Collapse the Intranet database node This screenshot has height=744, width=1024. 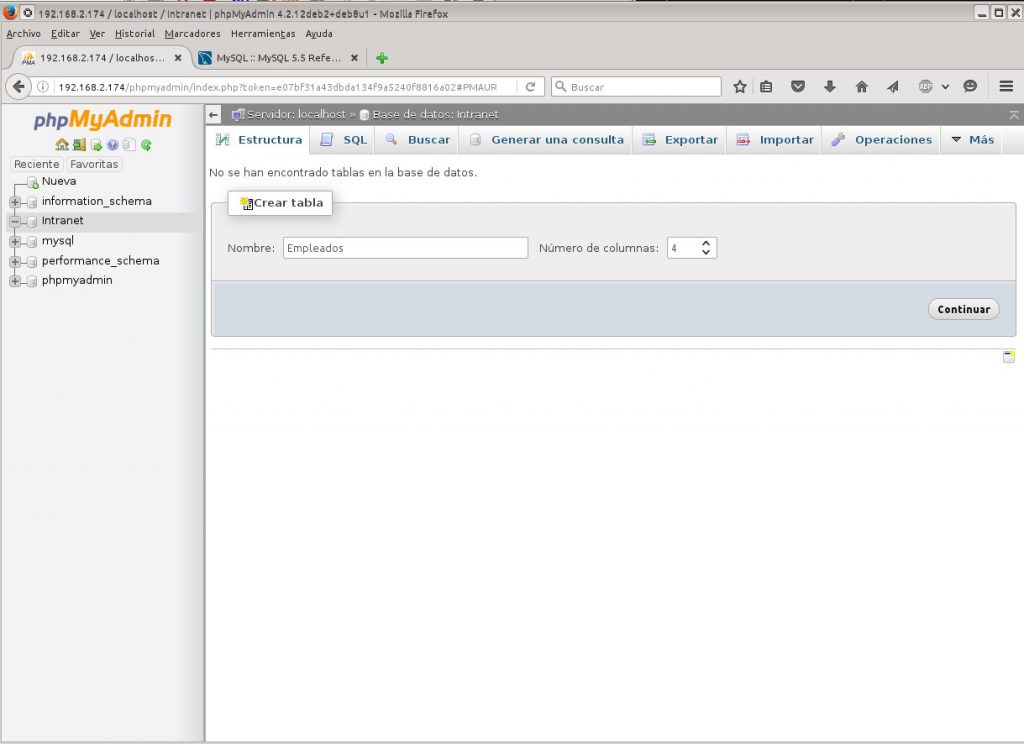15,221
